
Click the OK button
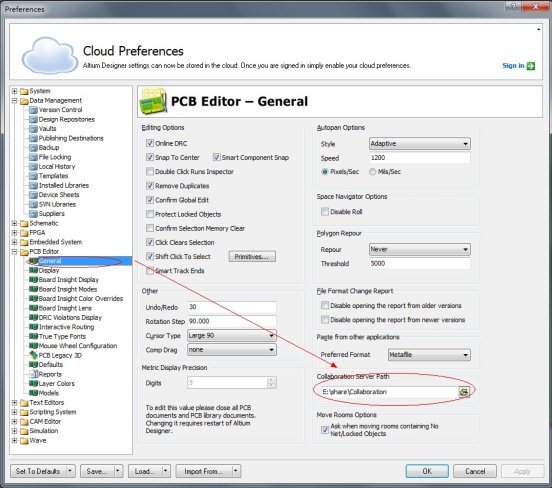(x=427, y=471)
